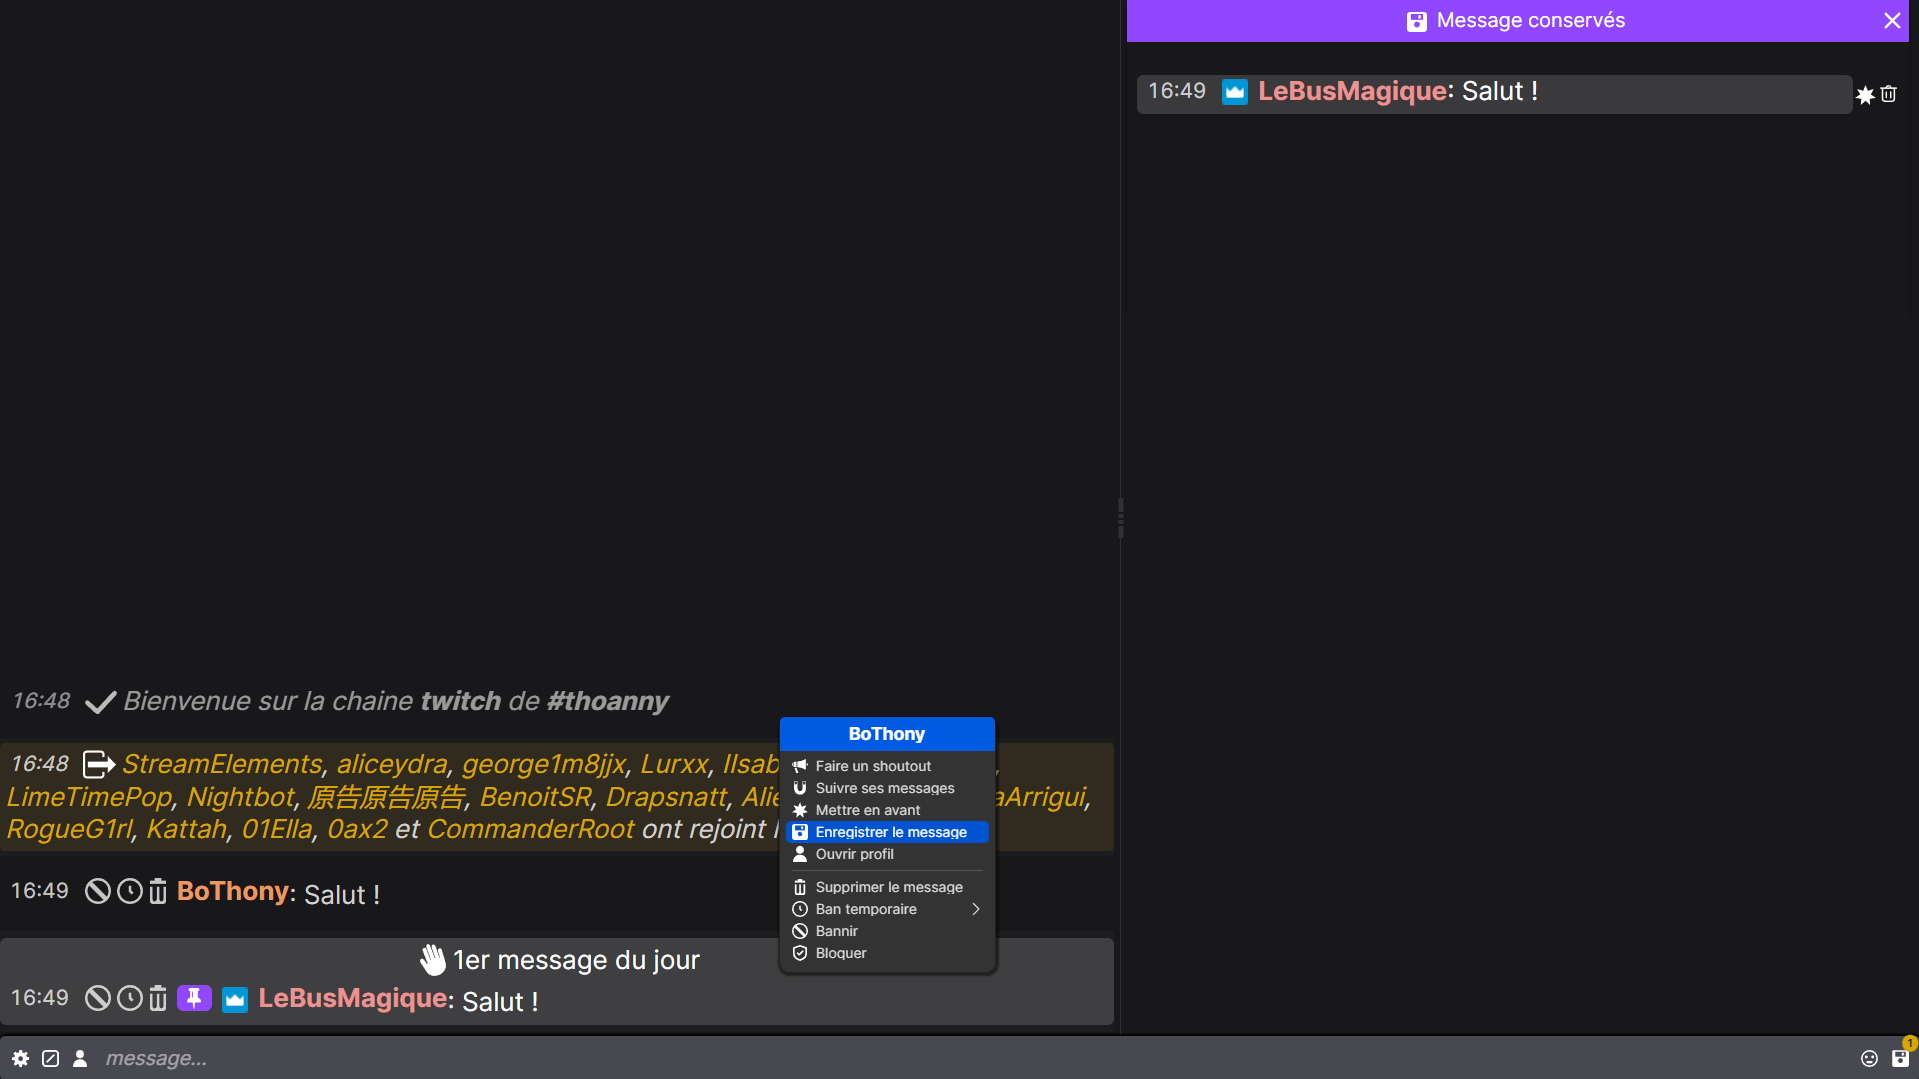Image resolution: width=1919 pixels, height=1079 pixels.
Task: Click LeBusMagique username in saved messages
Action: [1352, 91]
